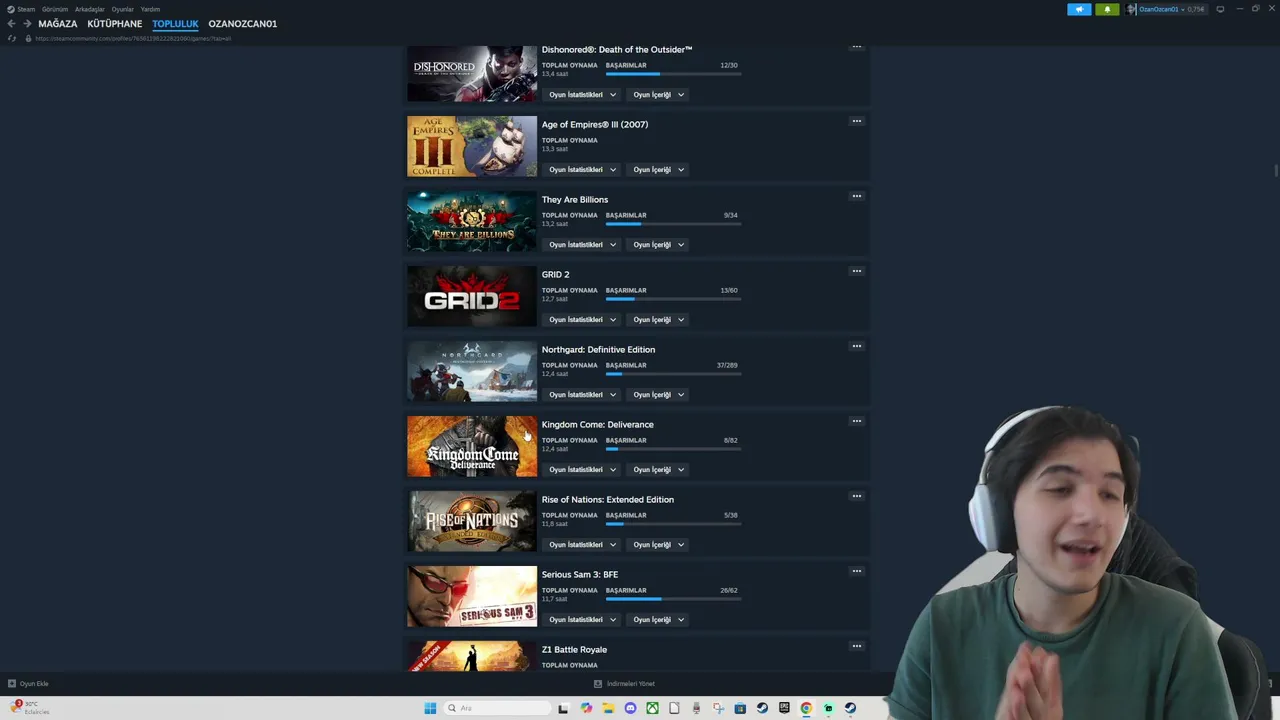Viewport: 1280px width, 720px height.
Task: Open the Dishonored: Death of the Outsider title
Action: [617, 50]
